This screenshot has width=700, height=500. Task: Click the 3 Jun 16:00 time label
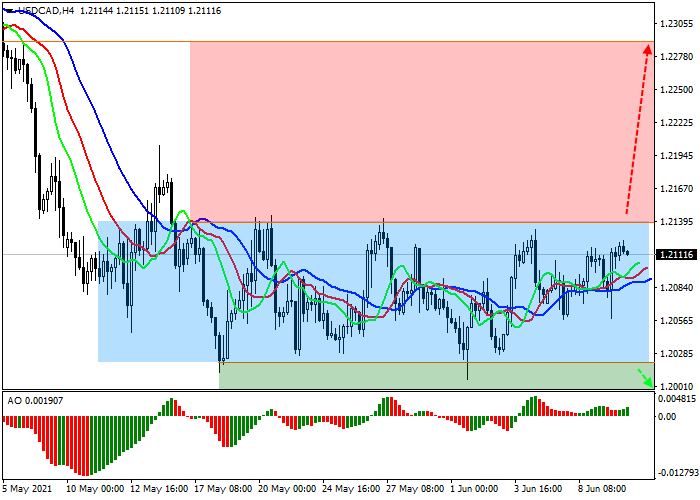pos(538,489)
